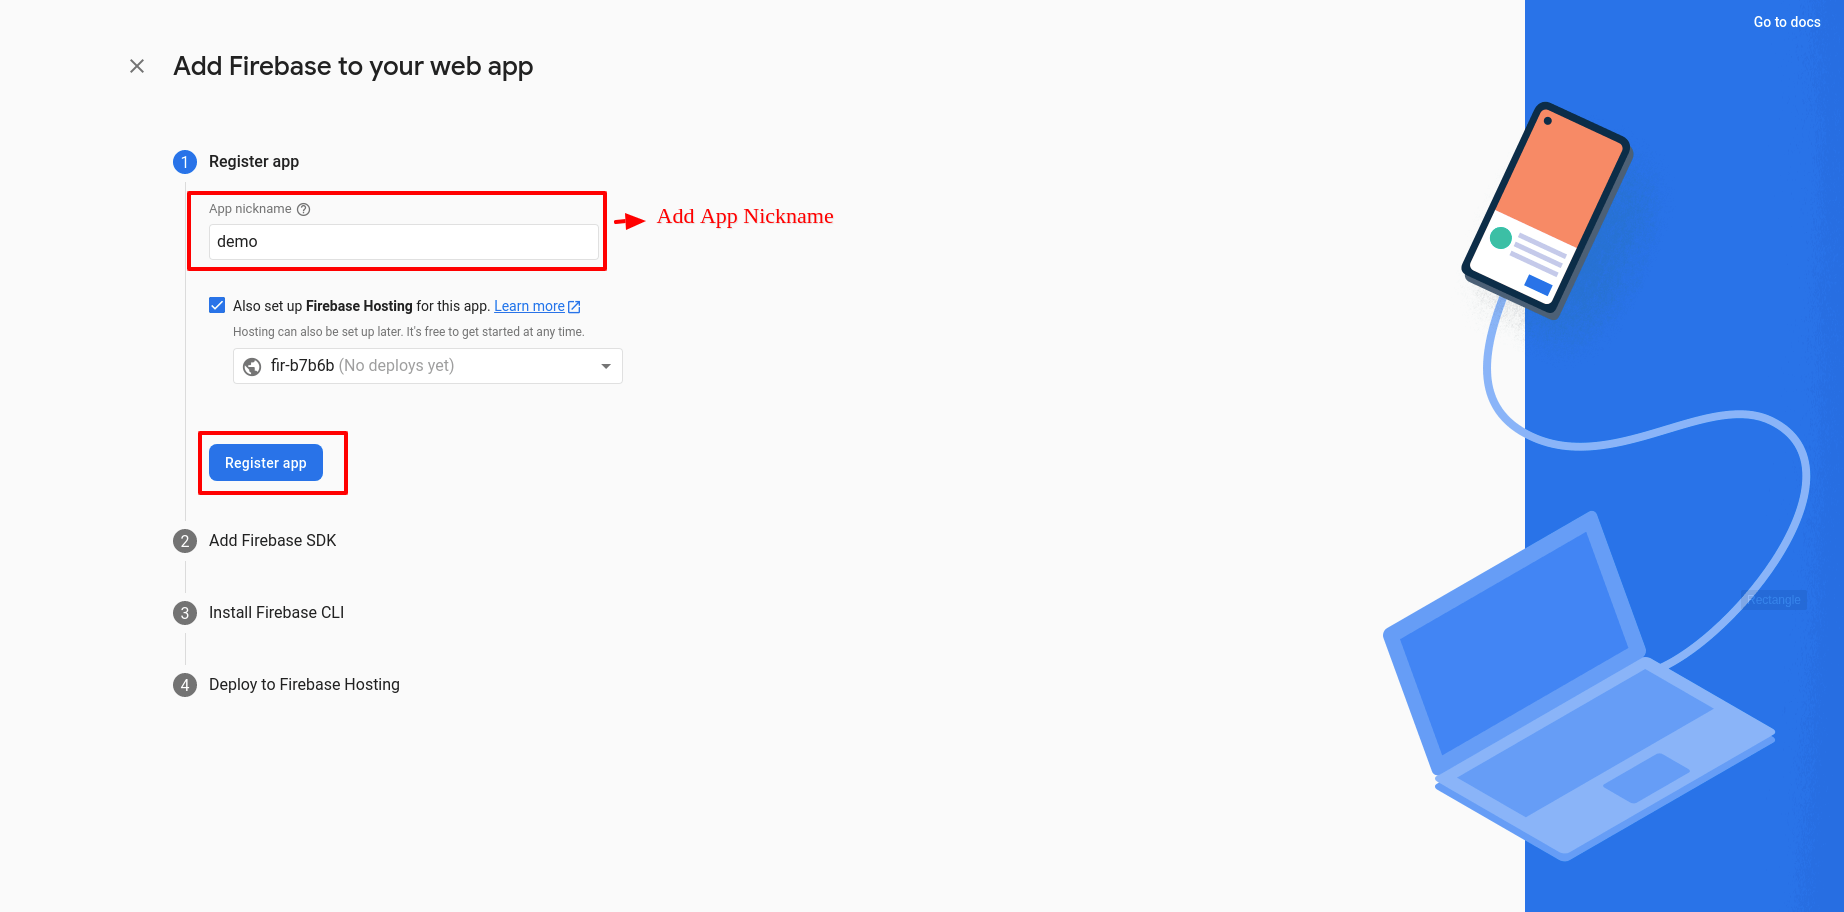Open the Go to docs link

click(1786, 22)
